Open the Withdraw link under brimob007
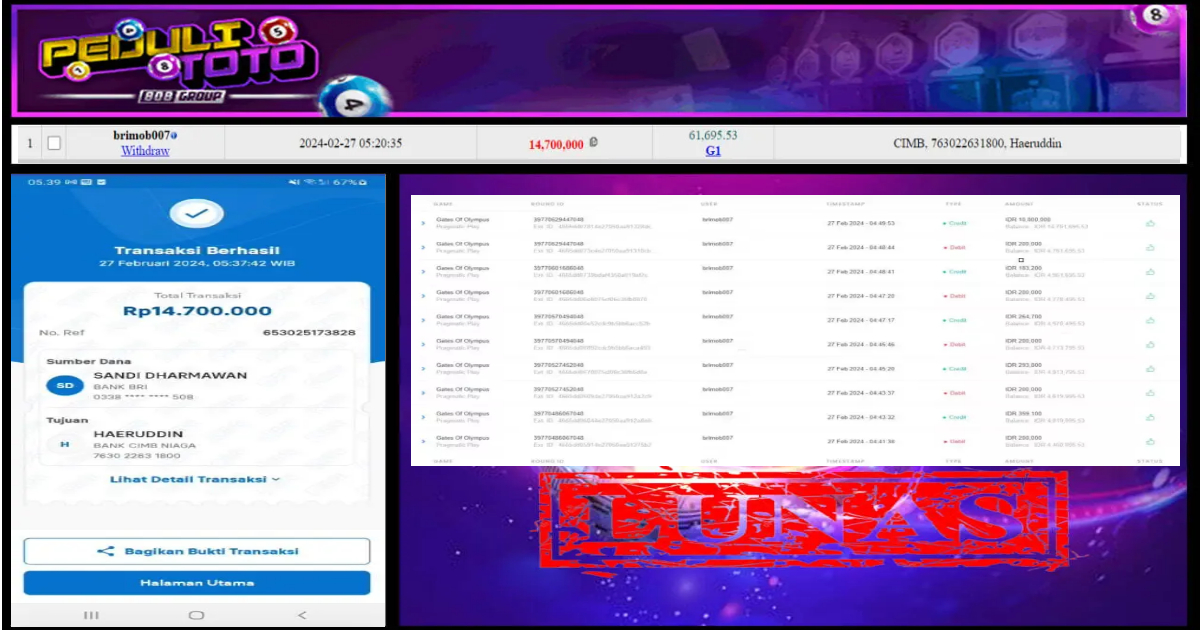 tap(147, 150)
